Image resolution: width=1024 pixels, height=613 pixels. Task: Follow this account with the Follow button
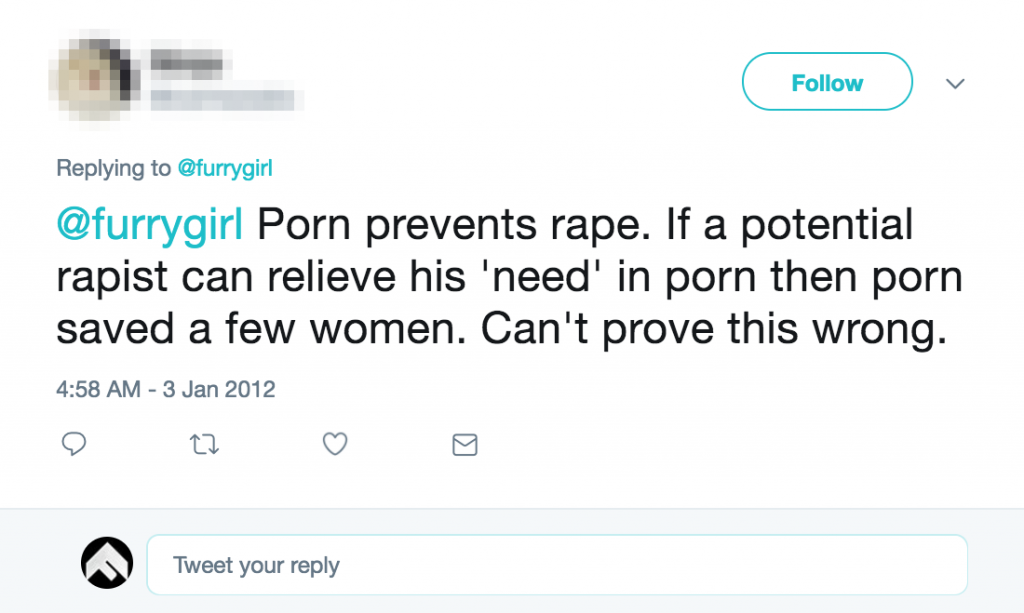[827, 82]
